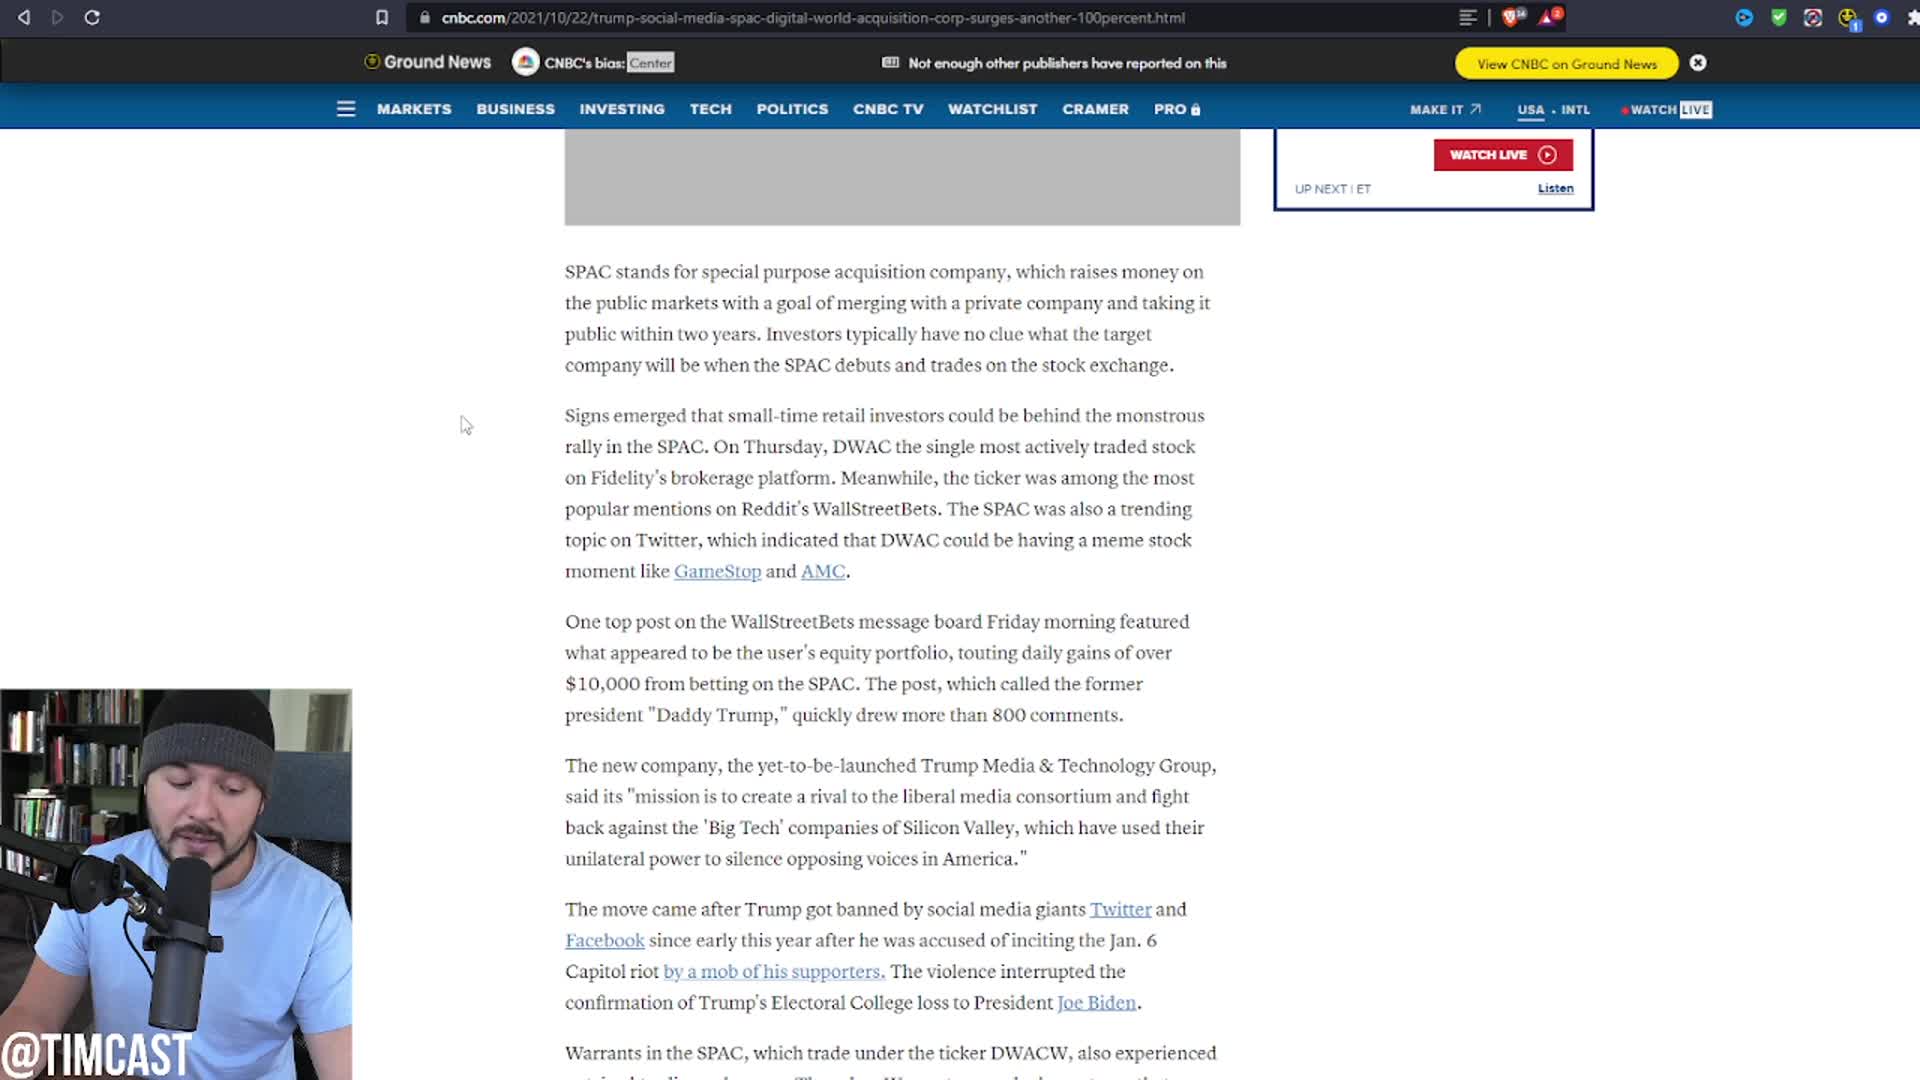Open the locked PRO menu
This screenshot has height=1080, width=1920.
[1176, 109]
